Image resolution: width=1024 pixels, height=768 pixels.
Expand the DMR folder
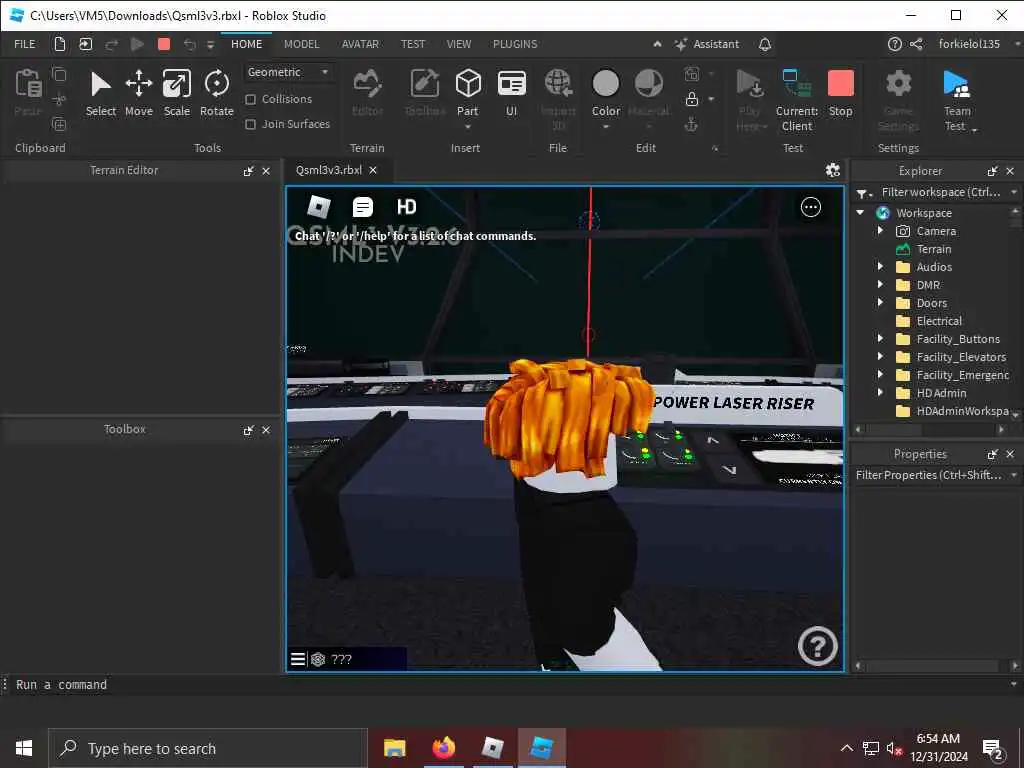click(x=880, y=285)
